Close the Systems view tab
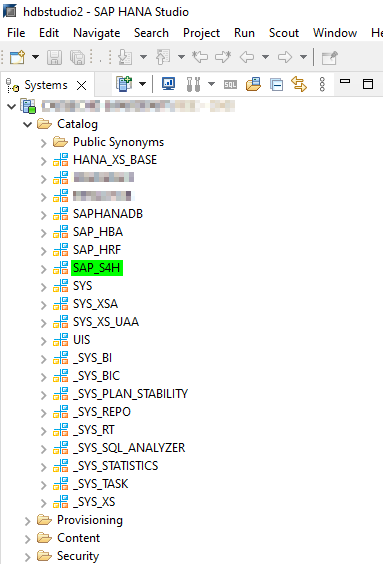Screen dimensions: 383x564 pos(82,86)
